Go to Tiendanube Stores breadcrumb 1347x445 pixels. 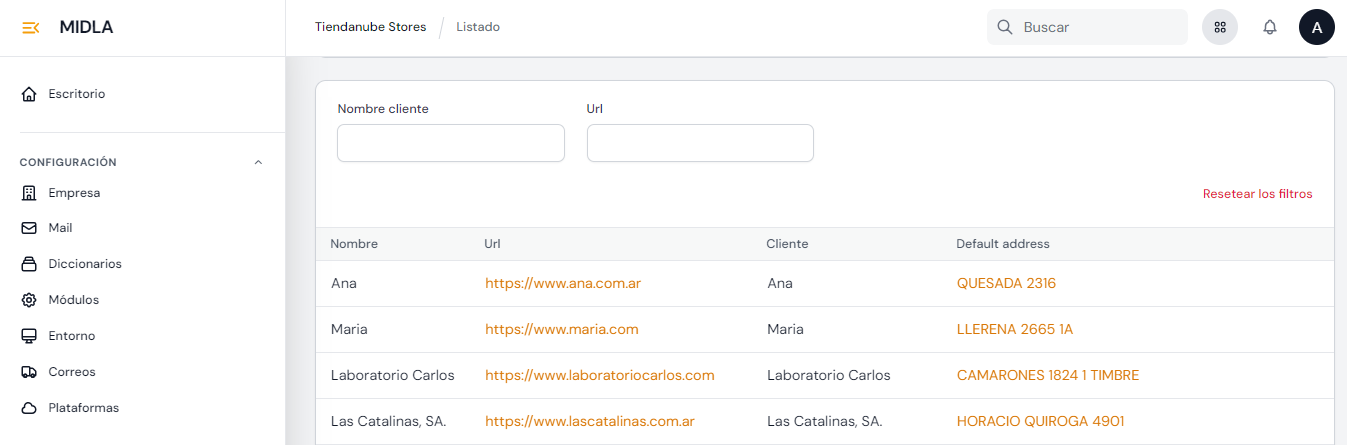point(370,27)
